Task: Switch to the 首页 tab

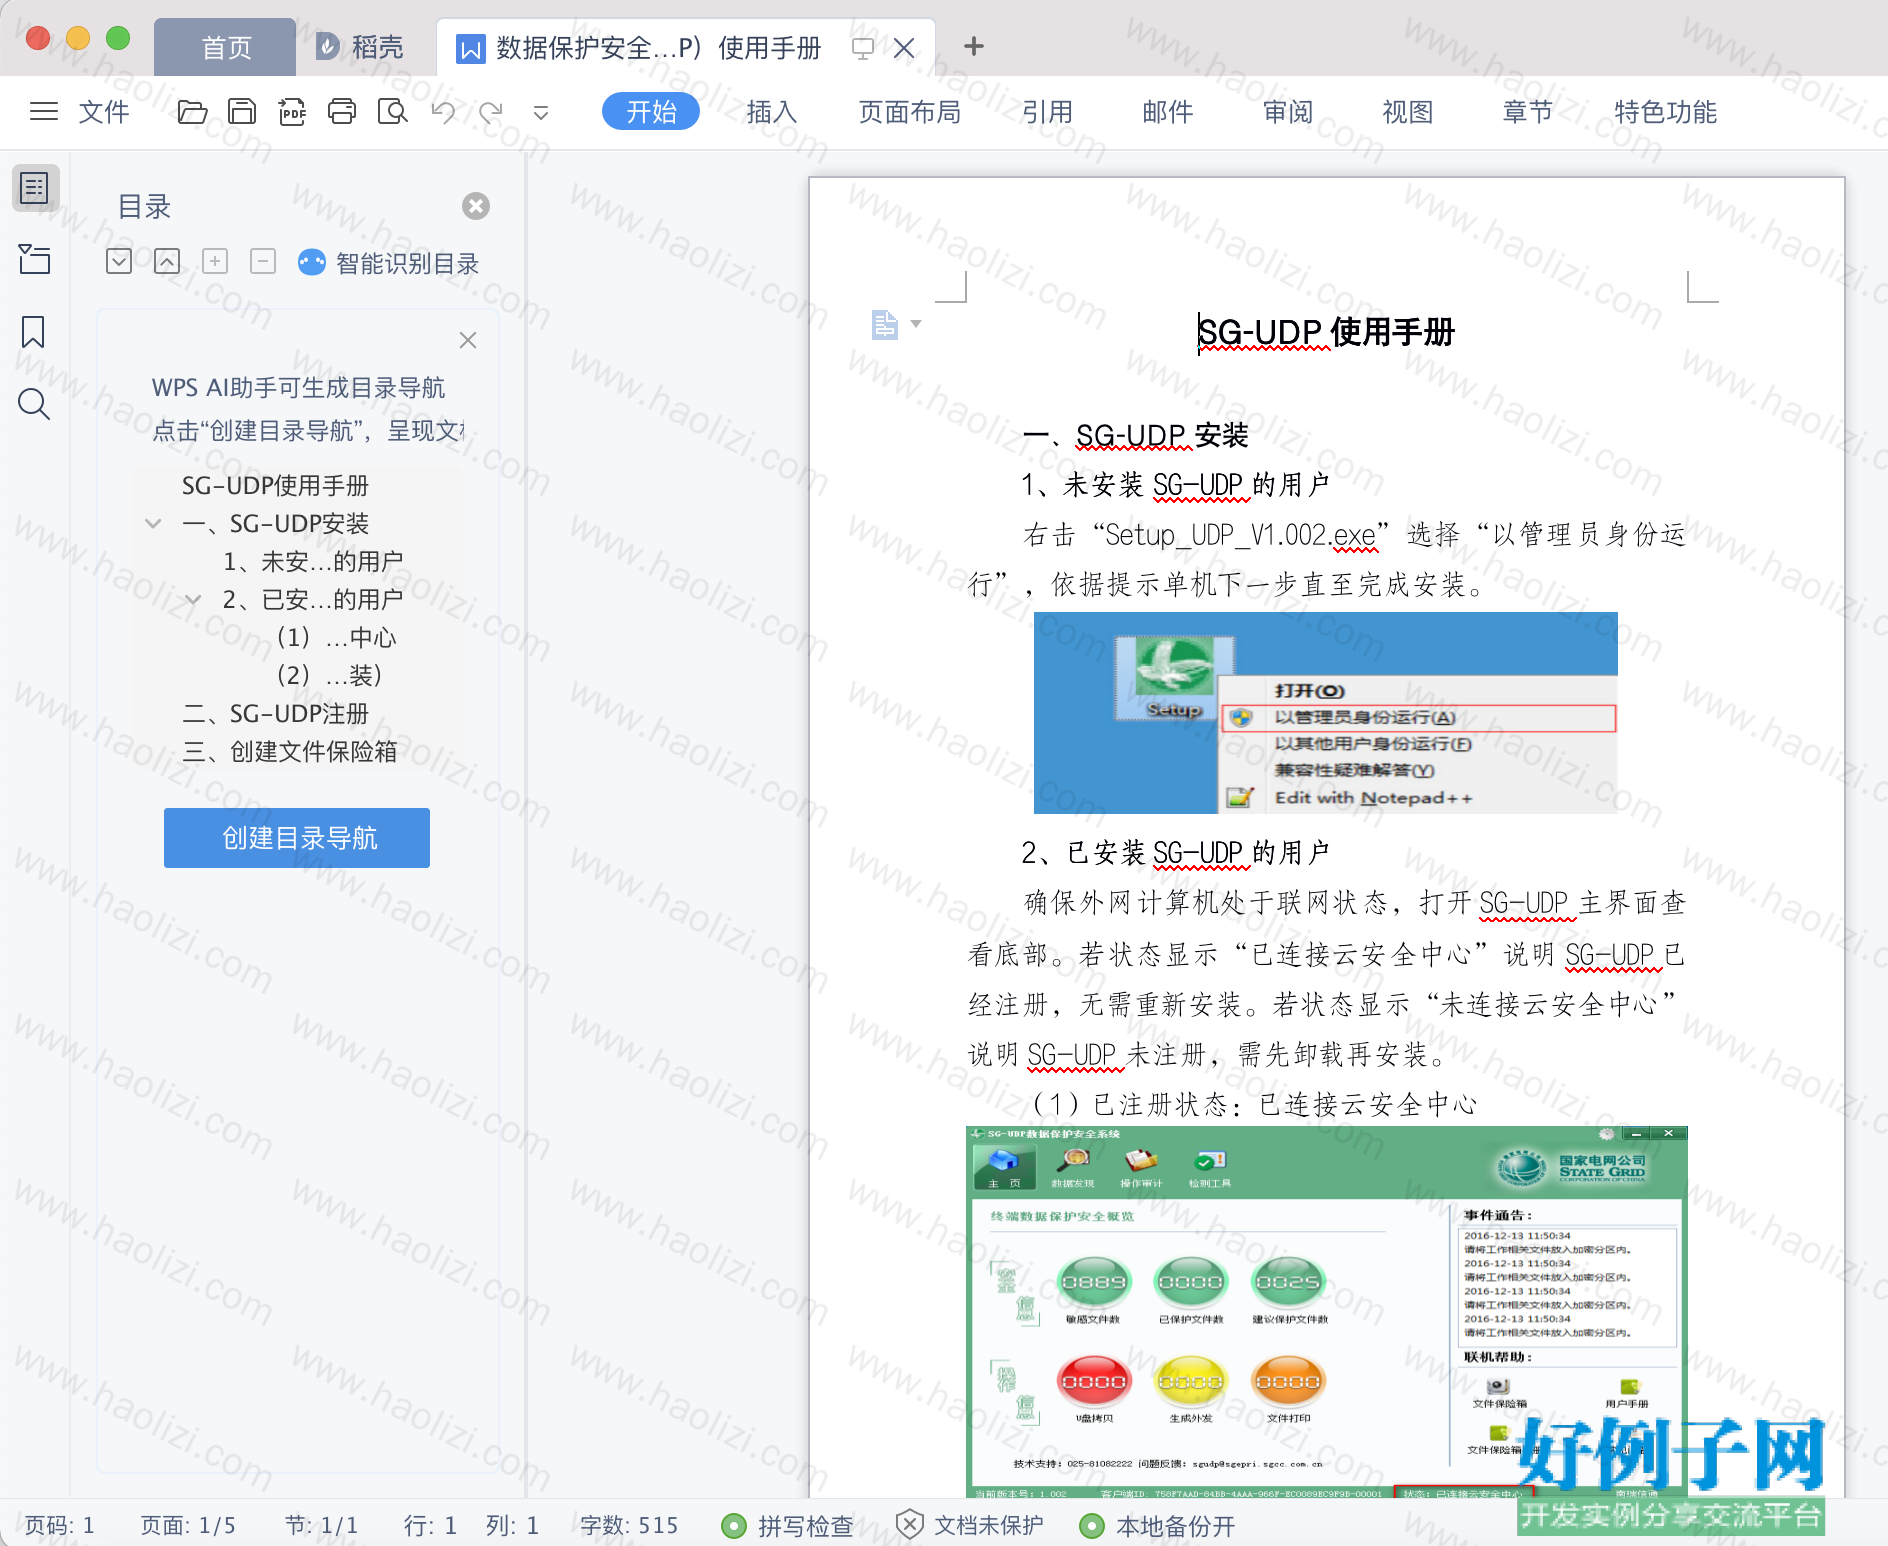Action: (x=226, y=47)
